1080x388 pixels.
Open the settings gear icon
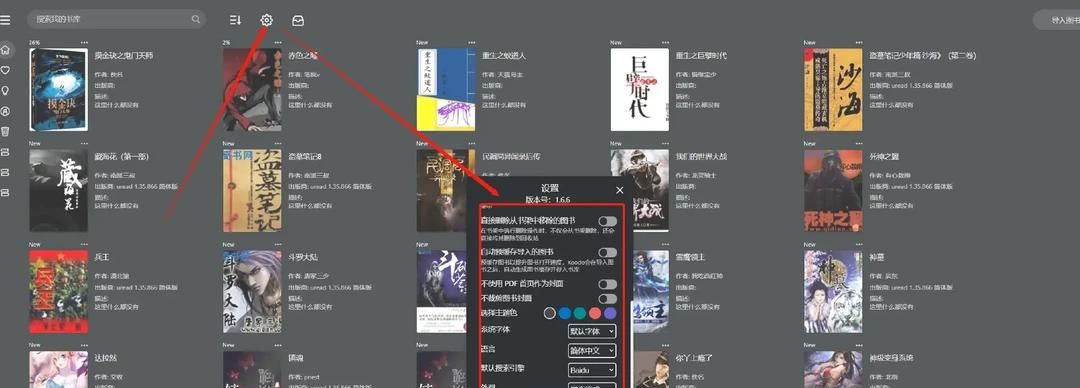(x=267, y=20)
